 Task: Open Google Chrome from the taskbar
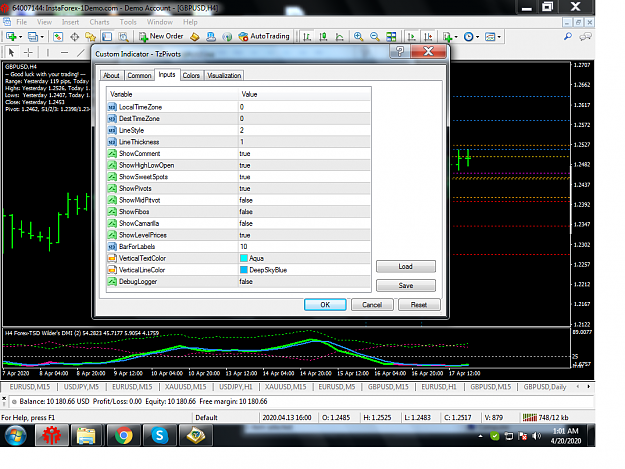(124, 436)
